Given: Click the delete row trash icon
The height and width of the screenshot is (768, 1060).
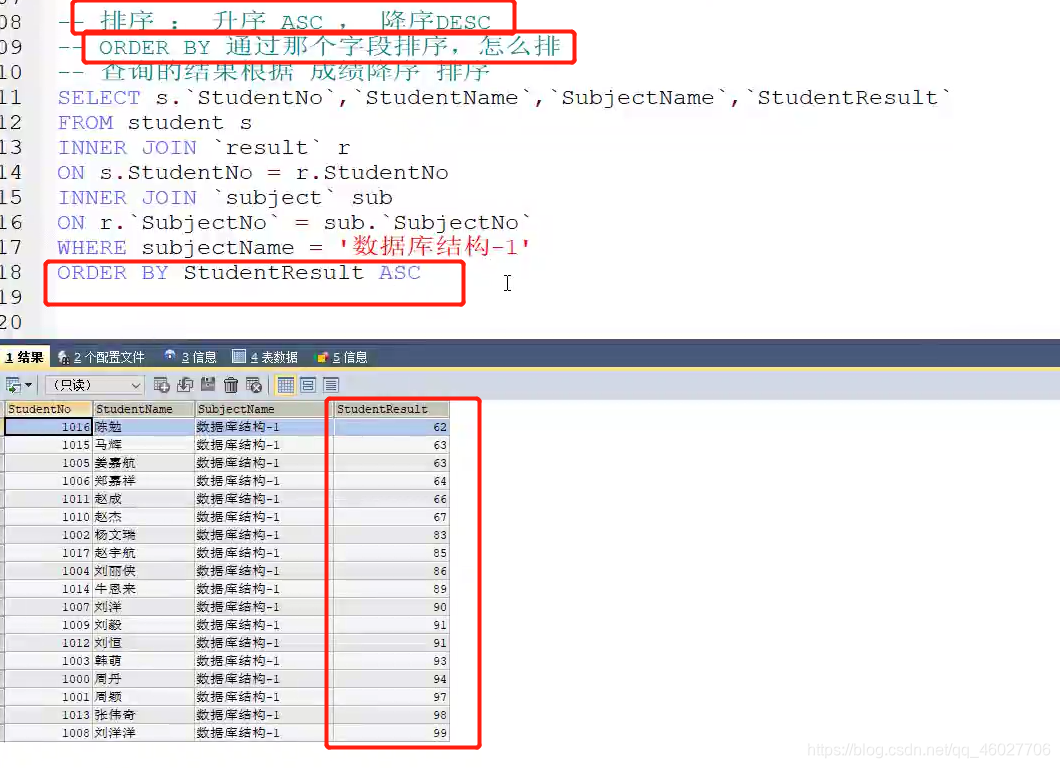Looking at the screenshot, I should tap(231, 385).
